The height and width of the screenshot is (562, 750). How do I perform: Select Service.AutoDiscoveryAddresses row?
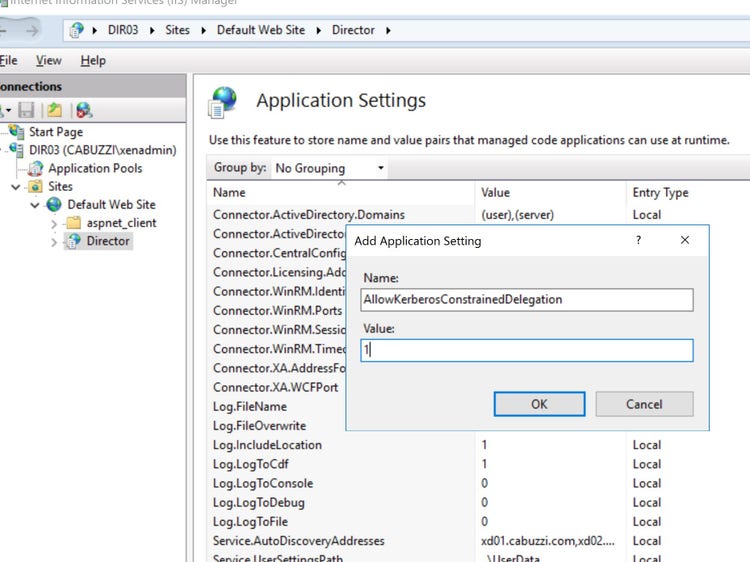(x=478, y=541)
